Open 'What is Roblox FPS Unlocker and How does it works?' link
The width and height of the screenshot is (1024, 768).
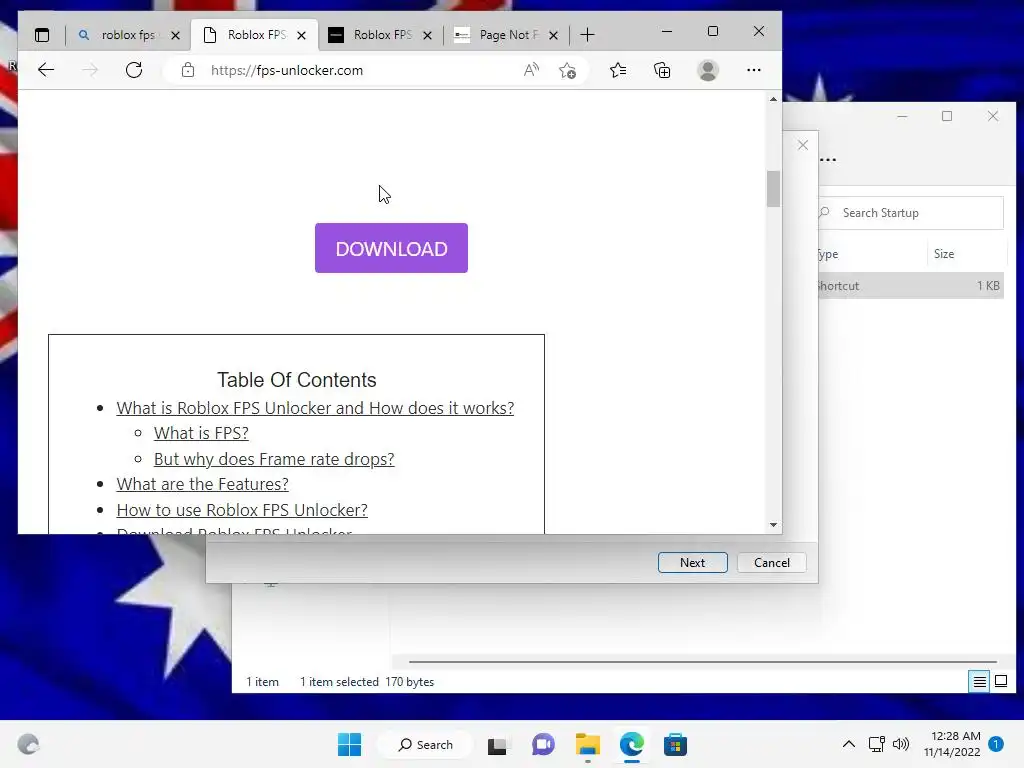[x=315, y=408]
